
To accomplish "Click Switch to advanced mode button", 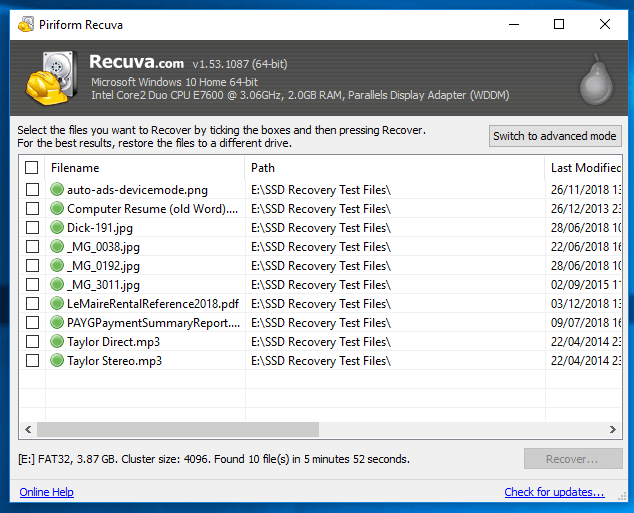I will click(555, 136).
